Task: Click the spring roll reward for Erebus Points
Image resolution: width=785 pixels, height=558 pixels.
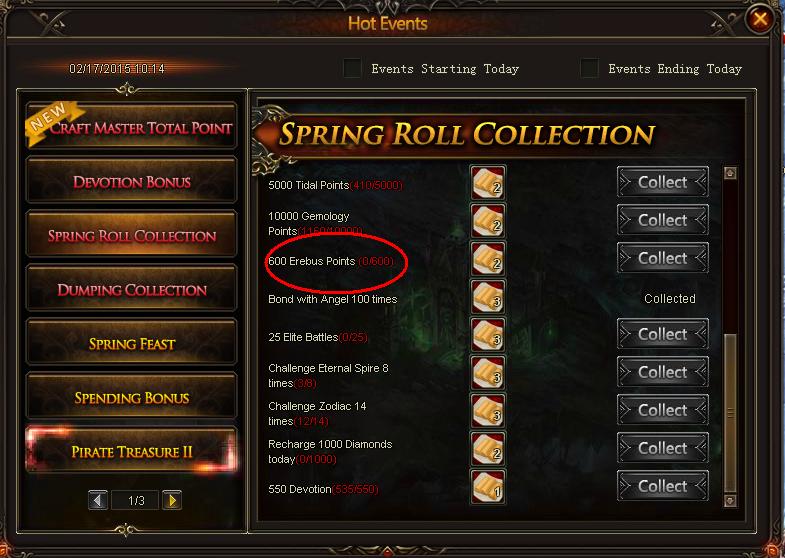Action: 488,259
